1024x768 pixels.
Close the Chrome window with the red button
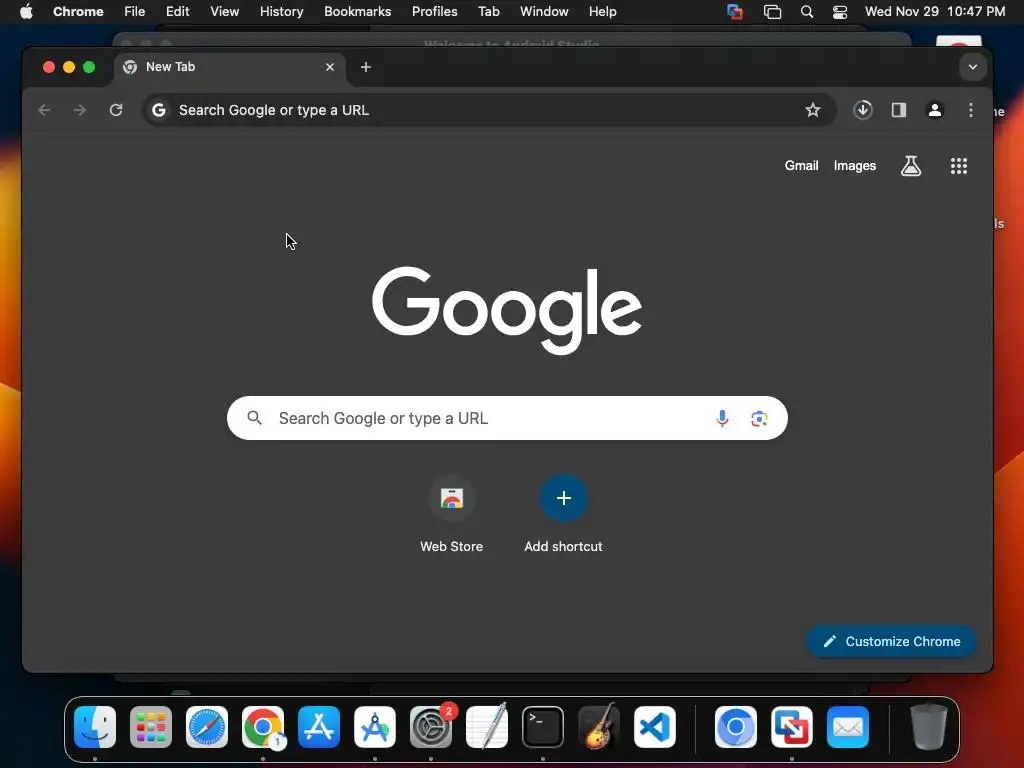coord(48,67)
